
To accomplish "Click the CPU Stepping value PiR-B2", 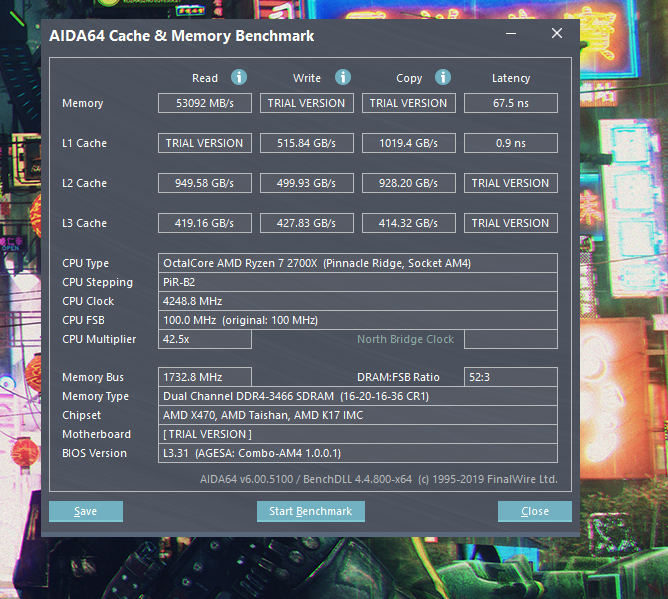I will tap(358, 282).
